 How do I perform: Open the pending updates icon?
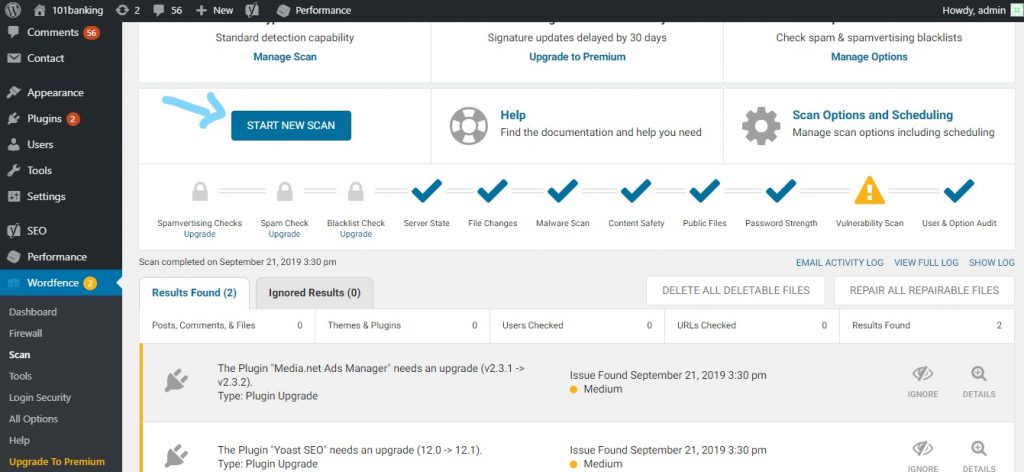[x=128, y=10]
